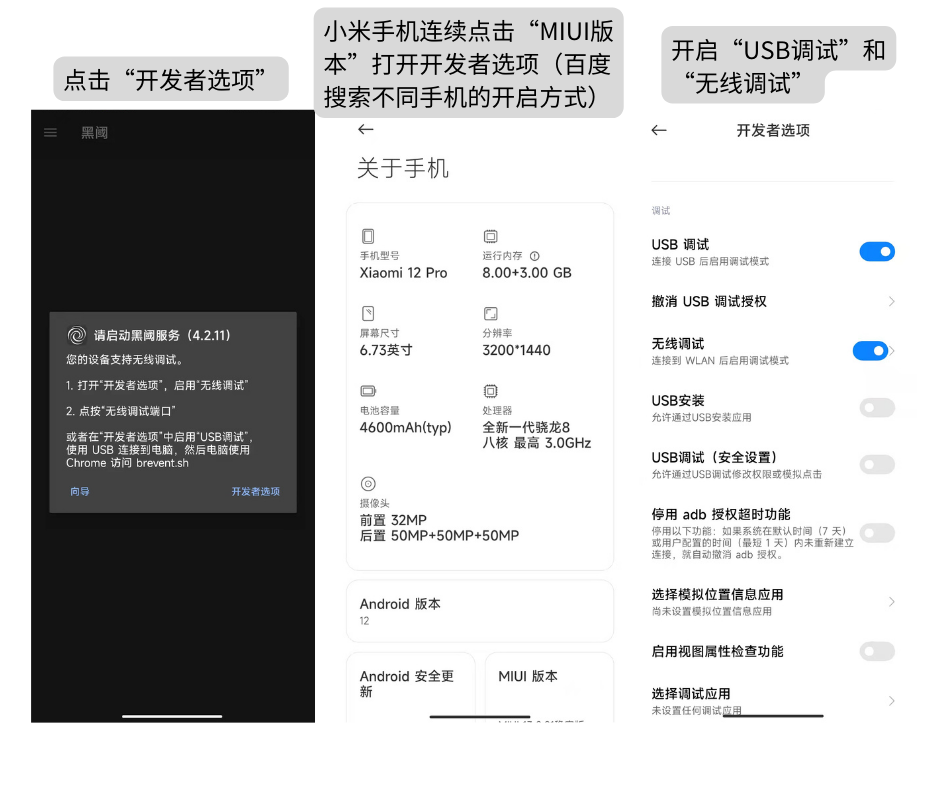Disable the USB 调试 toggle
940x788 pixels.
click(877, 251)
